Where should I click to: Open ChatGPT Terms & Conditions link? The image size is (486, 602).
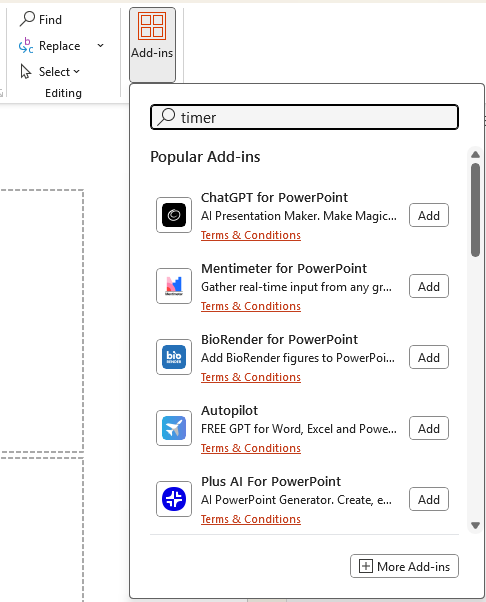click(x=251, y=235)
